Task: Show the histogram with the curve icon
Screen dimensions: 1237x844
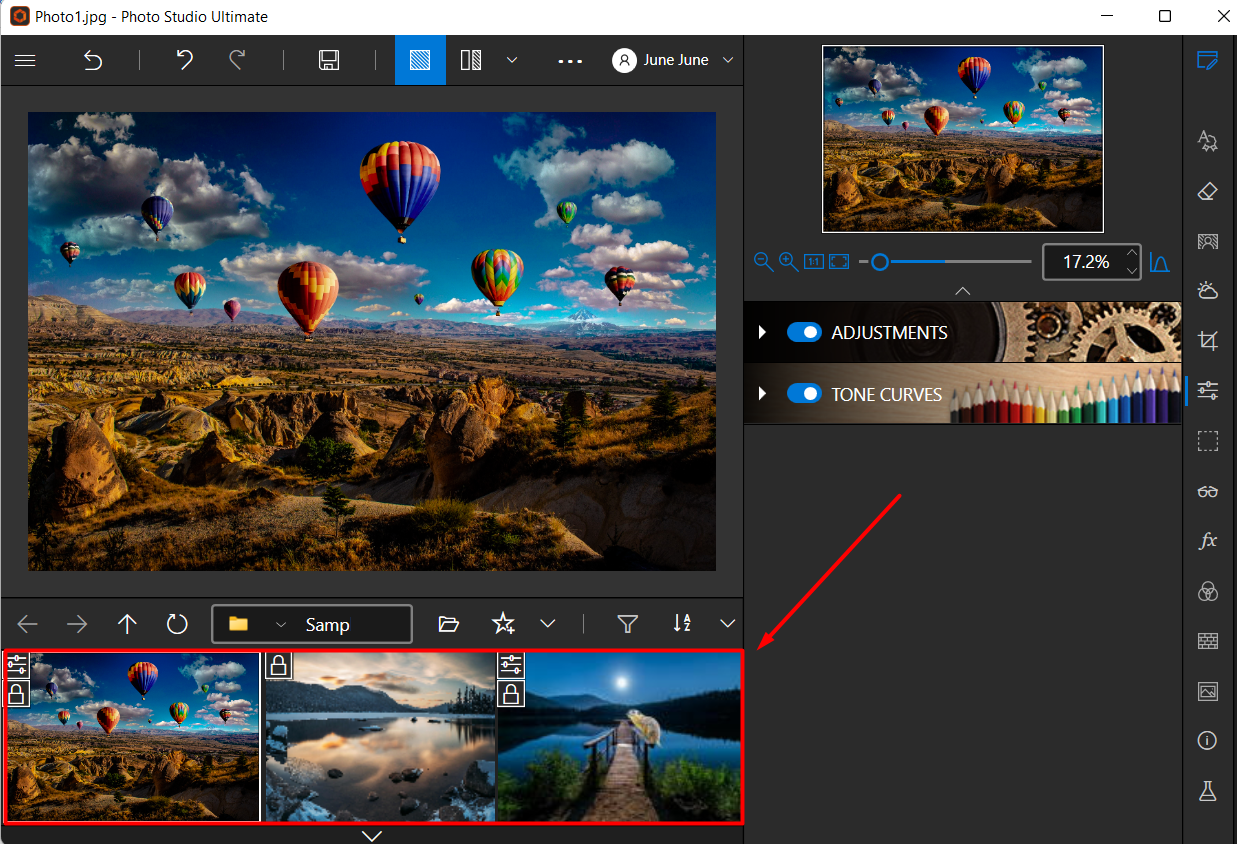Action: [x=1159, y=262]
